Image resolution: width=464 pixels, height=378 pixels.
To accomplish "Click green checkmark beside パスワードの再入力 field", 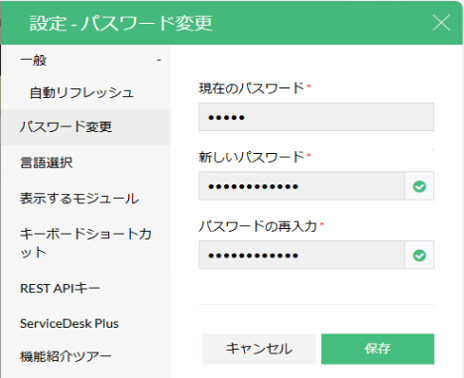I will tap(419, 256).
